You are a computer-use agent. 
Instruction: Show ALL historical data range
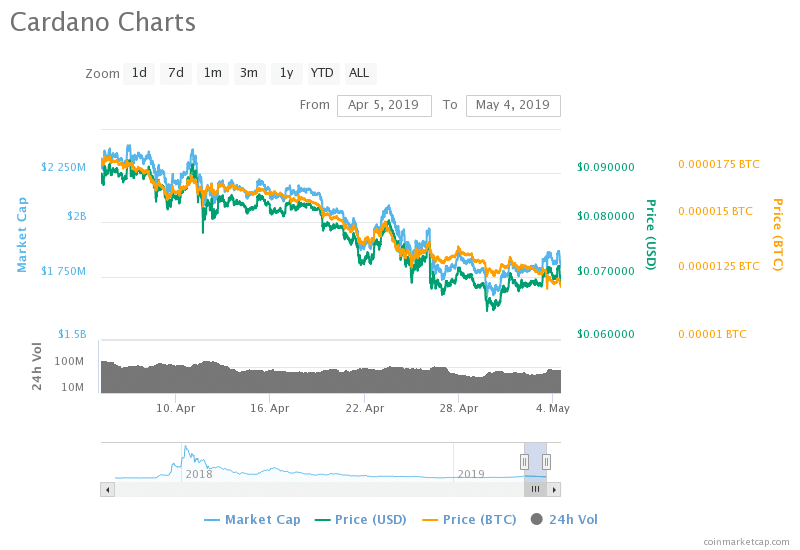point(359,73)
